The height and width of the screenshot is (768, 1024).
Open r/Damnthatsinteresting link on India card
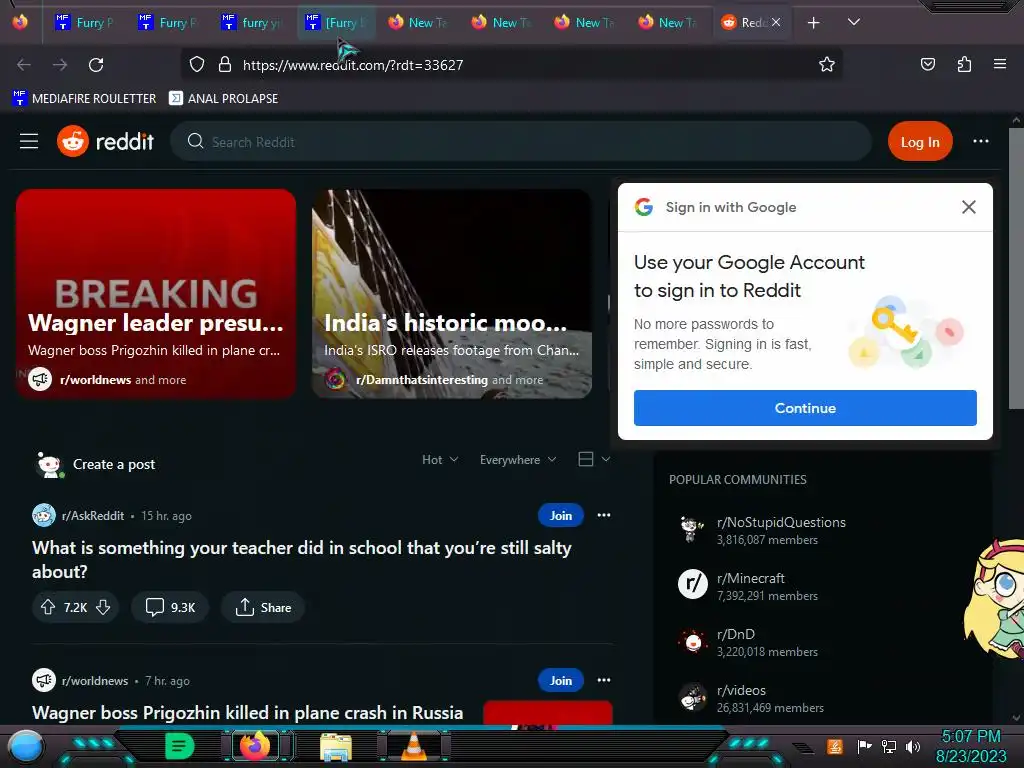click(x=421, y=379)
